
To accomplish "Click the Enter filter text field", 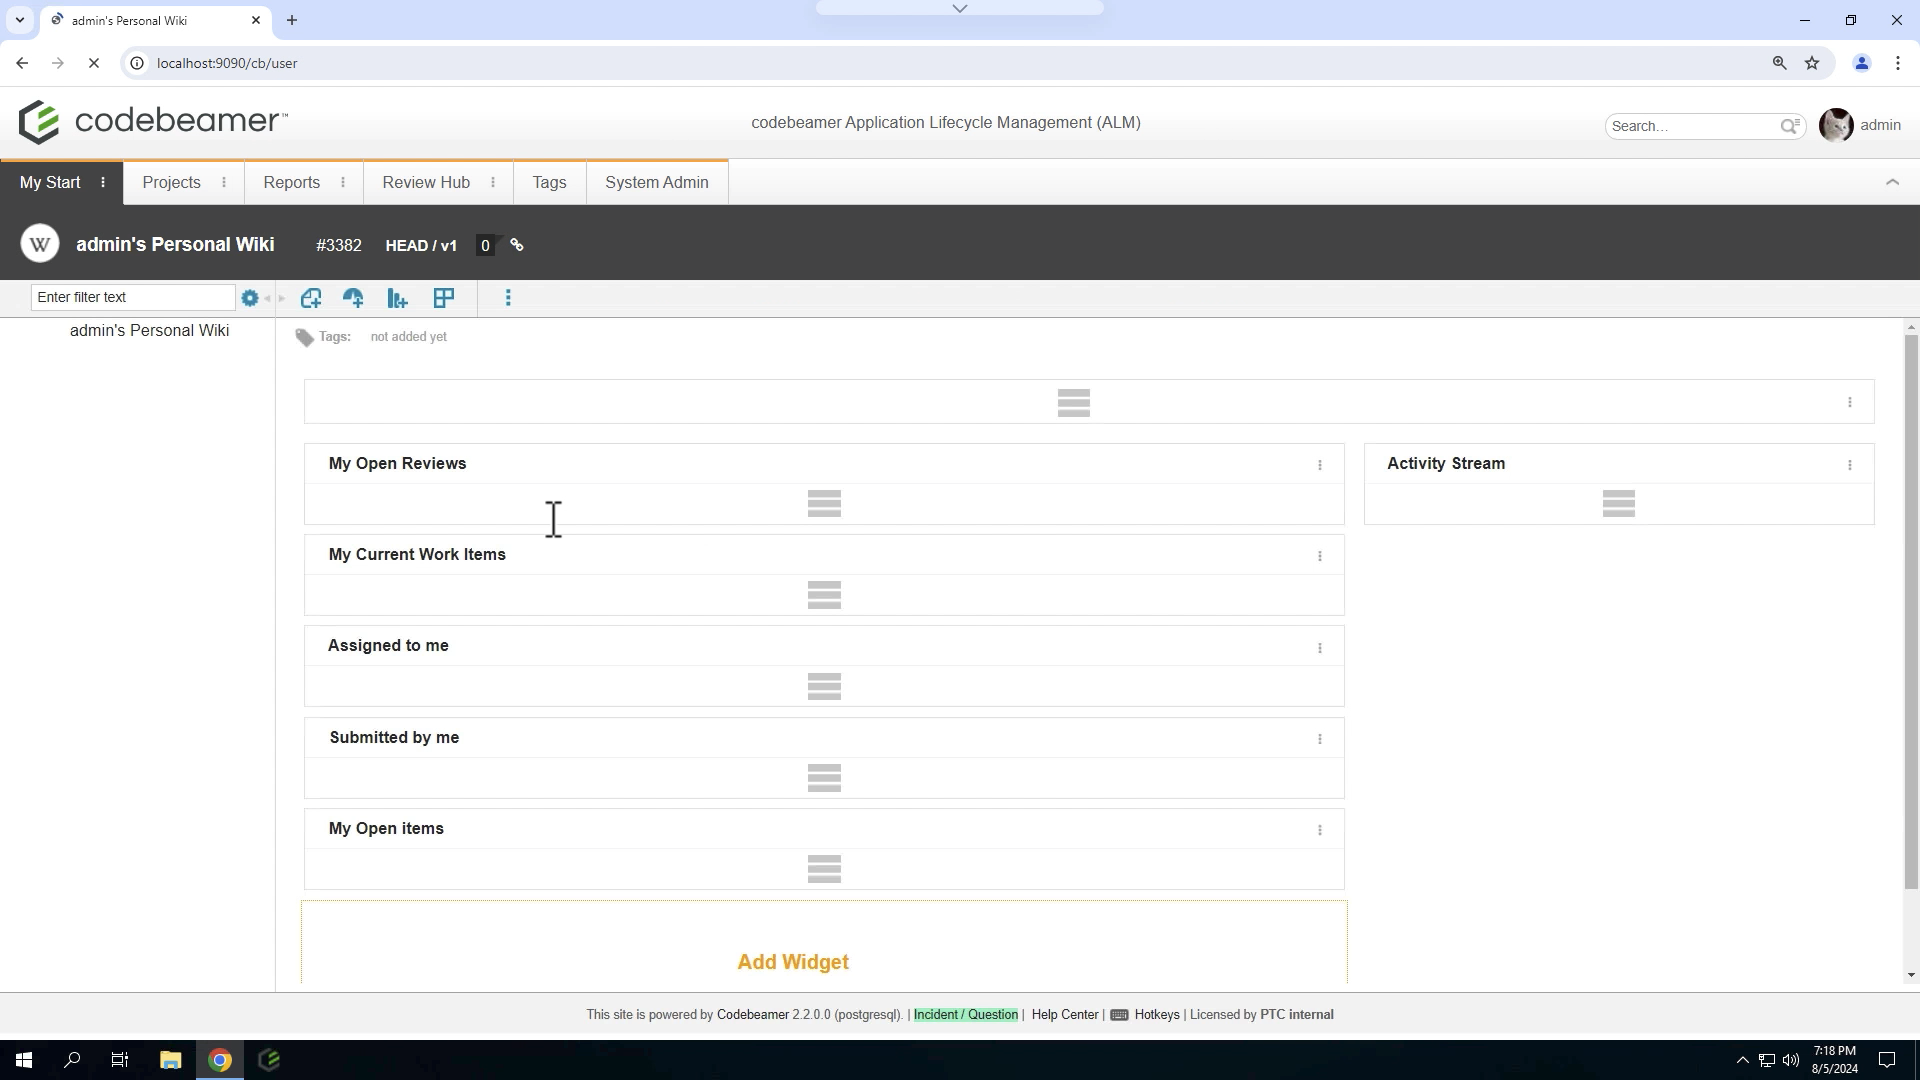I will point(133,297).
